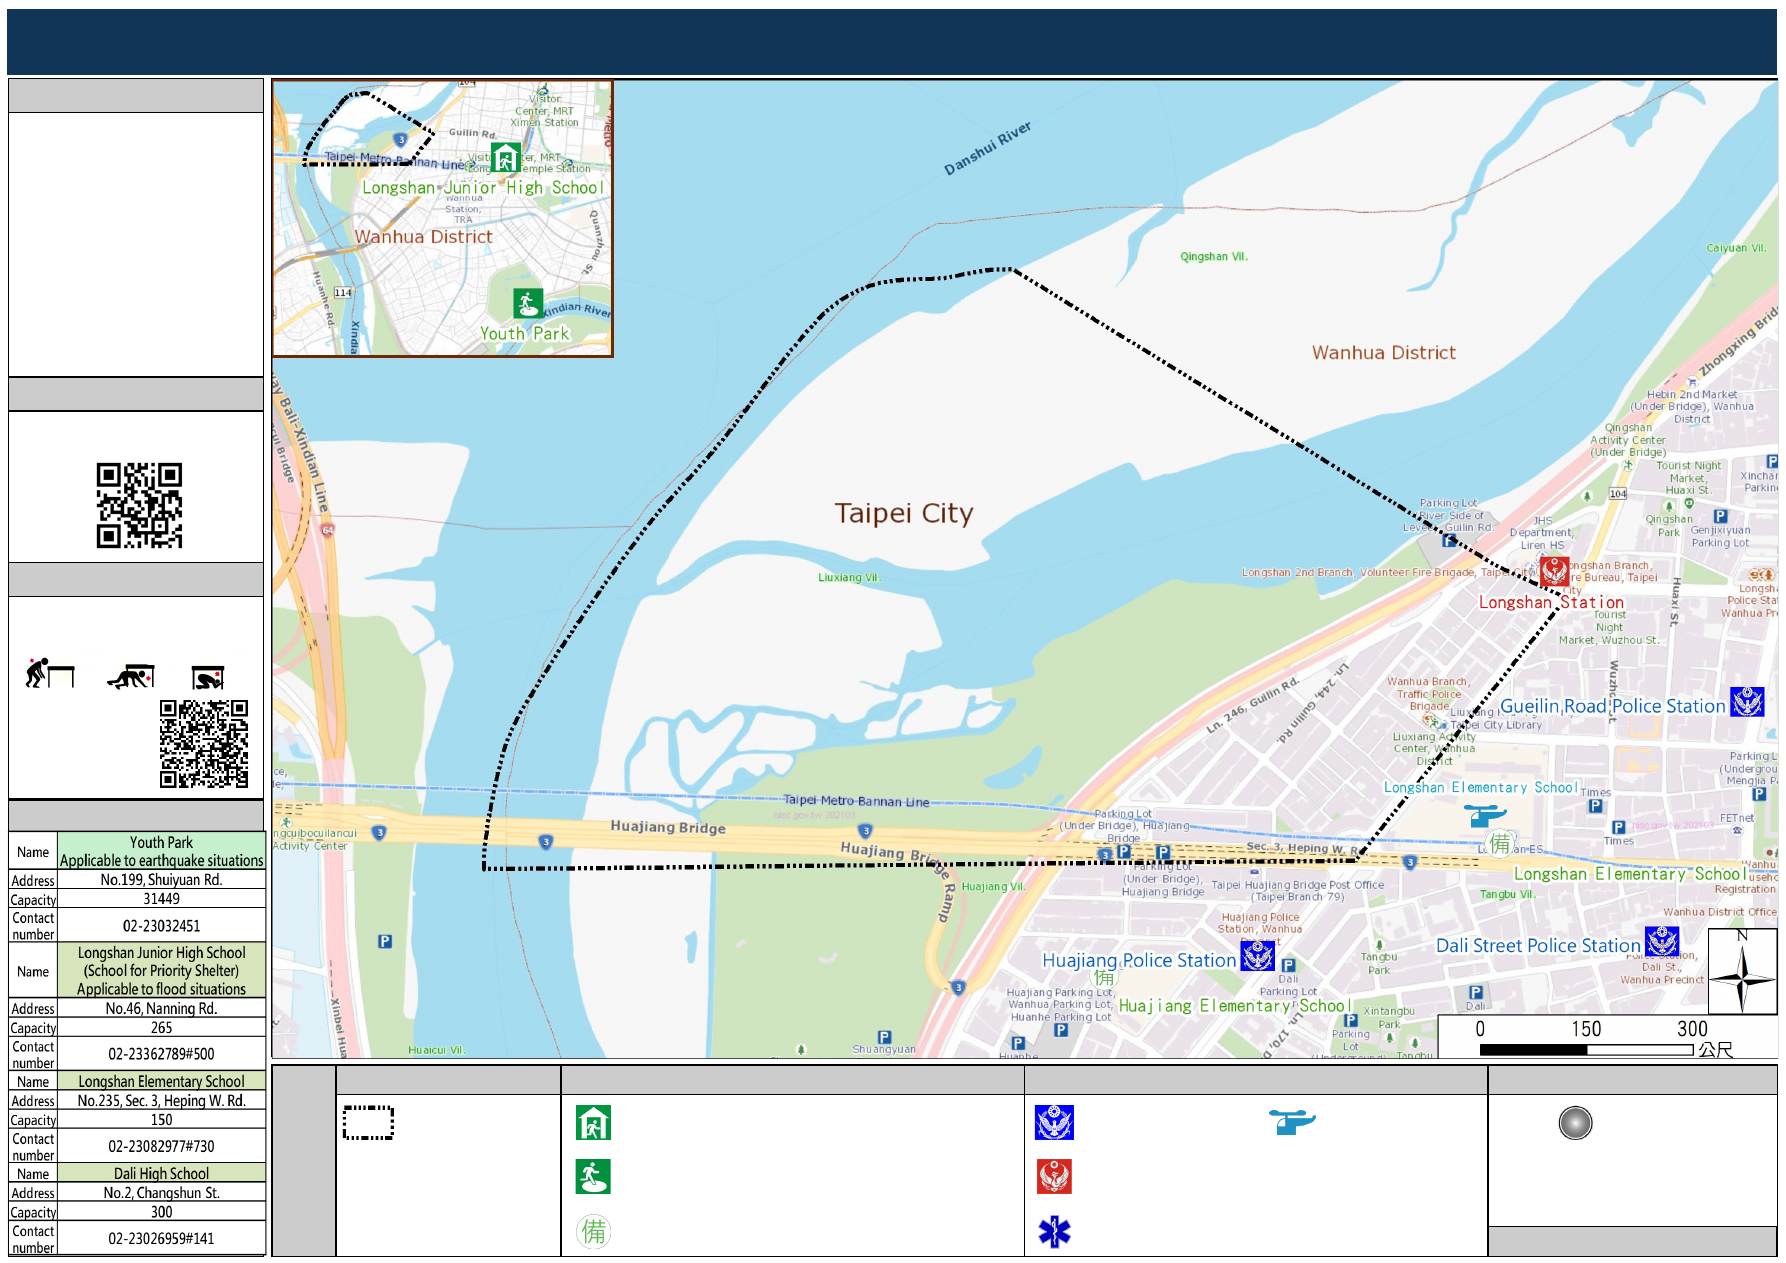This screenshot has height=1263, width=1786.
Task: Click 'Wanhua District' label on main map
Action: pyautogui.click(x=1383, y=352)
